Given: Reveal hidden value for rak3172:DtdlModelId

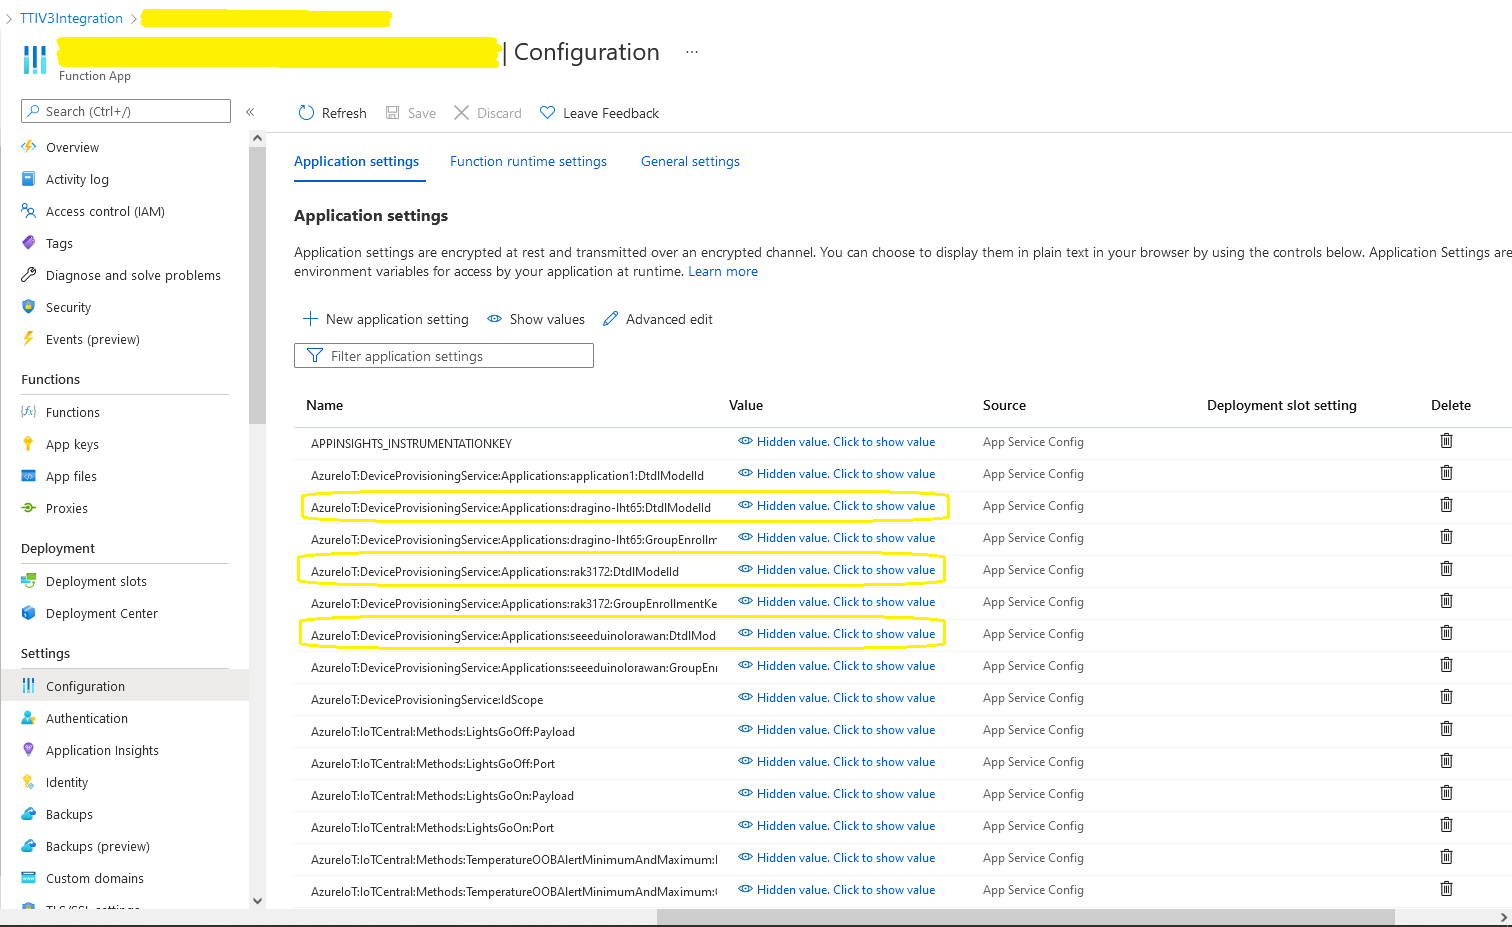Looking at the screenshot, I should (x=845, y=570).
